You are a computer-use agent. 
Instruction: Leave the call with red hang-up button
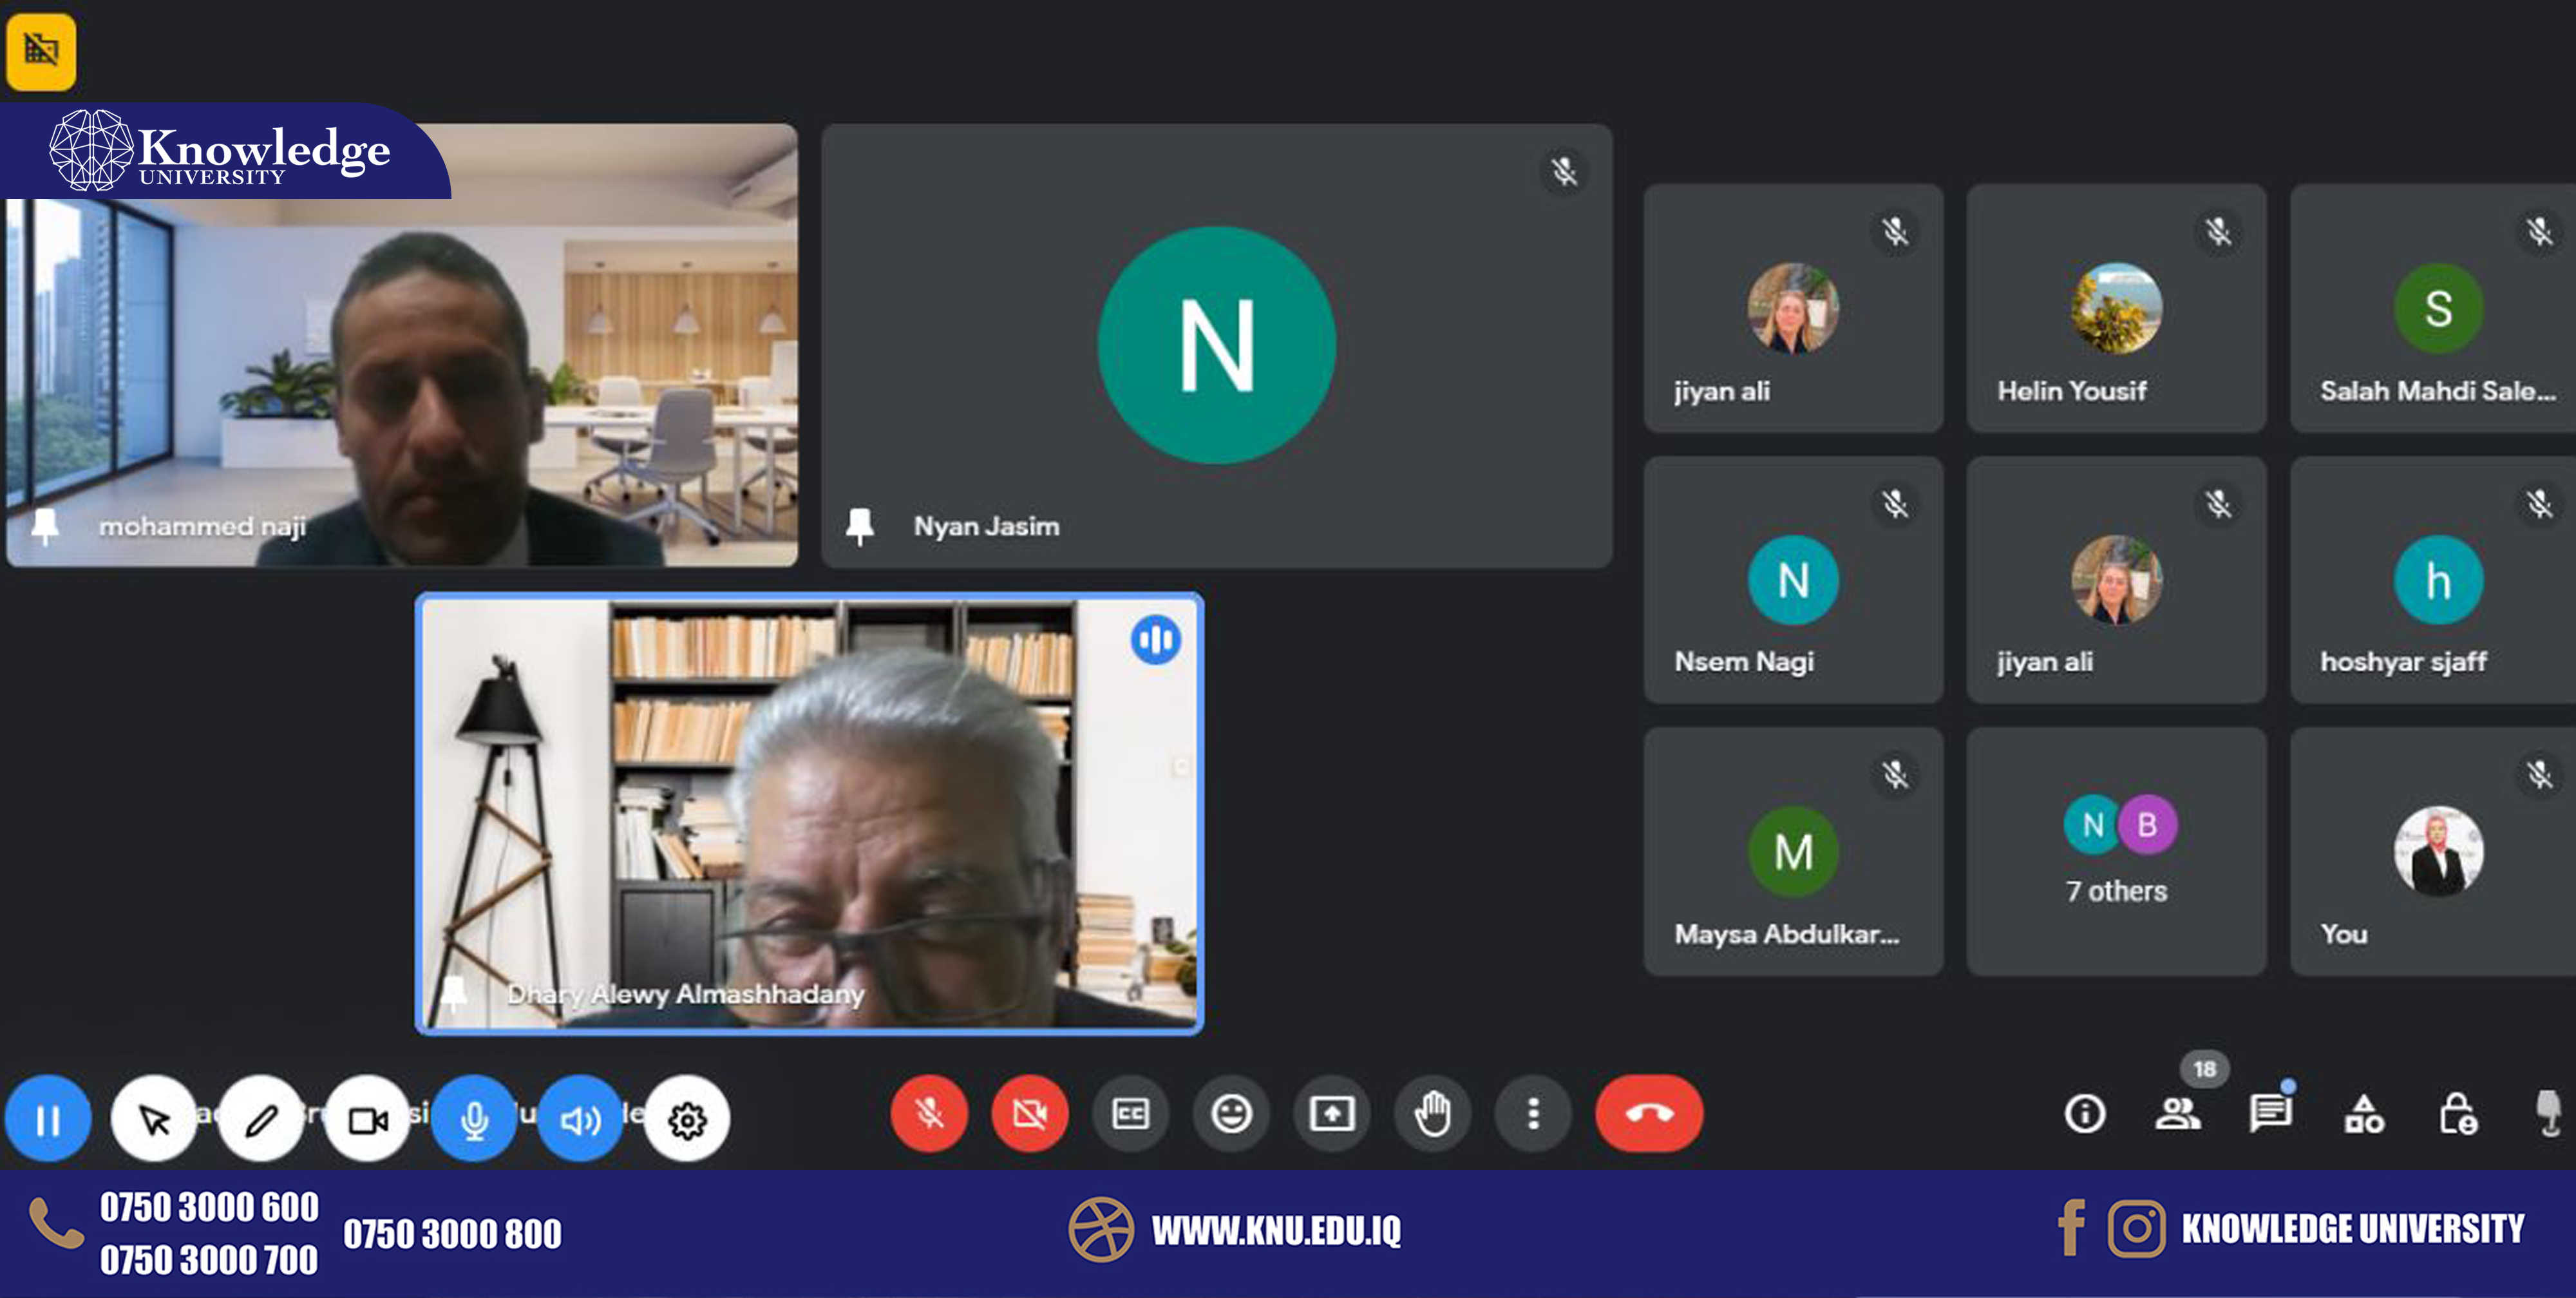point(1649,1113)
